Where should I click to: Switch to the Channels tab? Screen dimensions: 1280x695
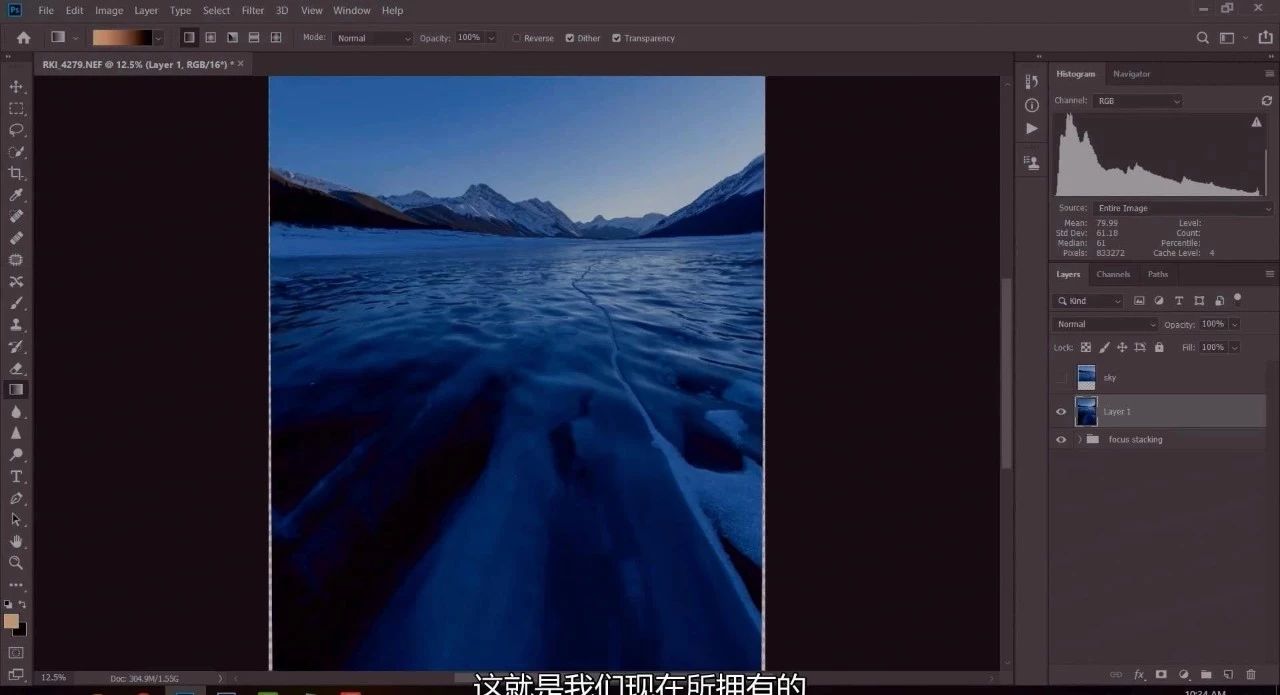click(x=1112, y=274)
